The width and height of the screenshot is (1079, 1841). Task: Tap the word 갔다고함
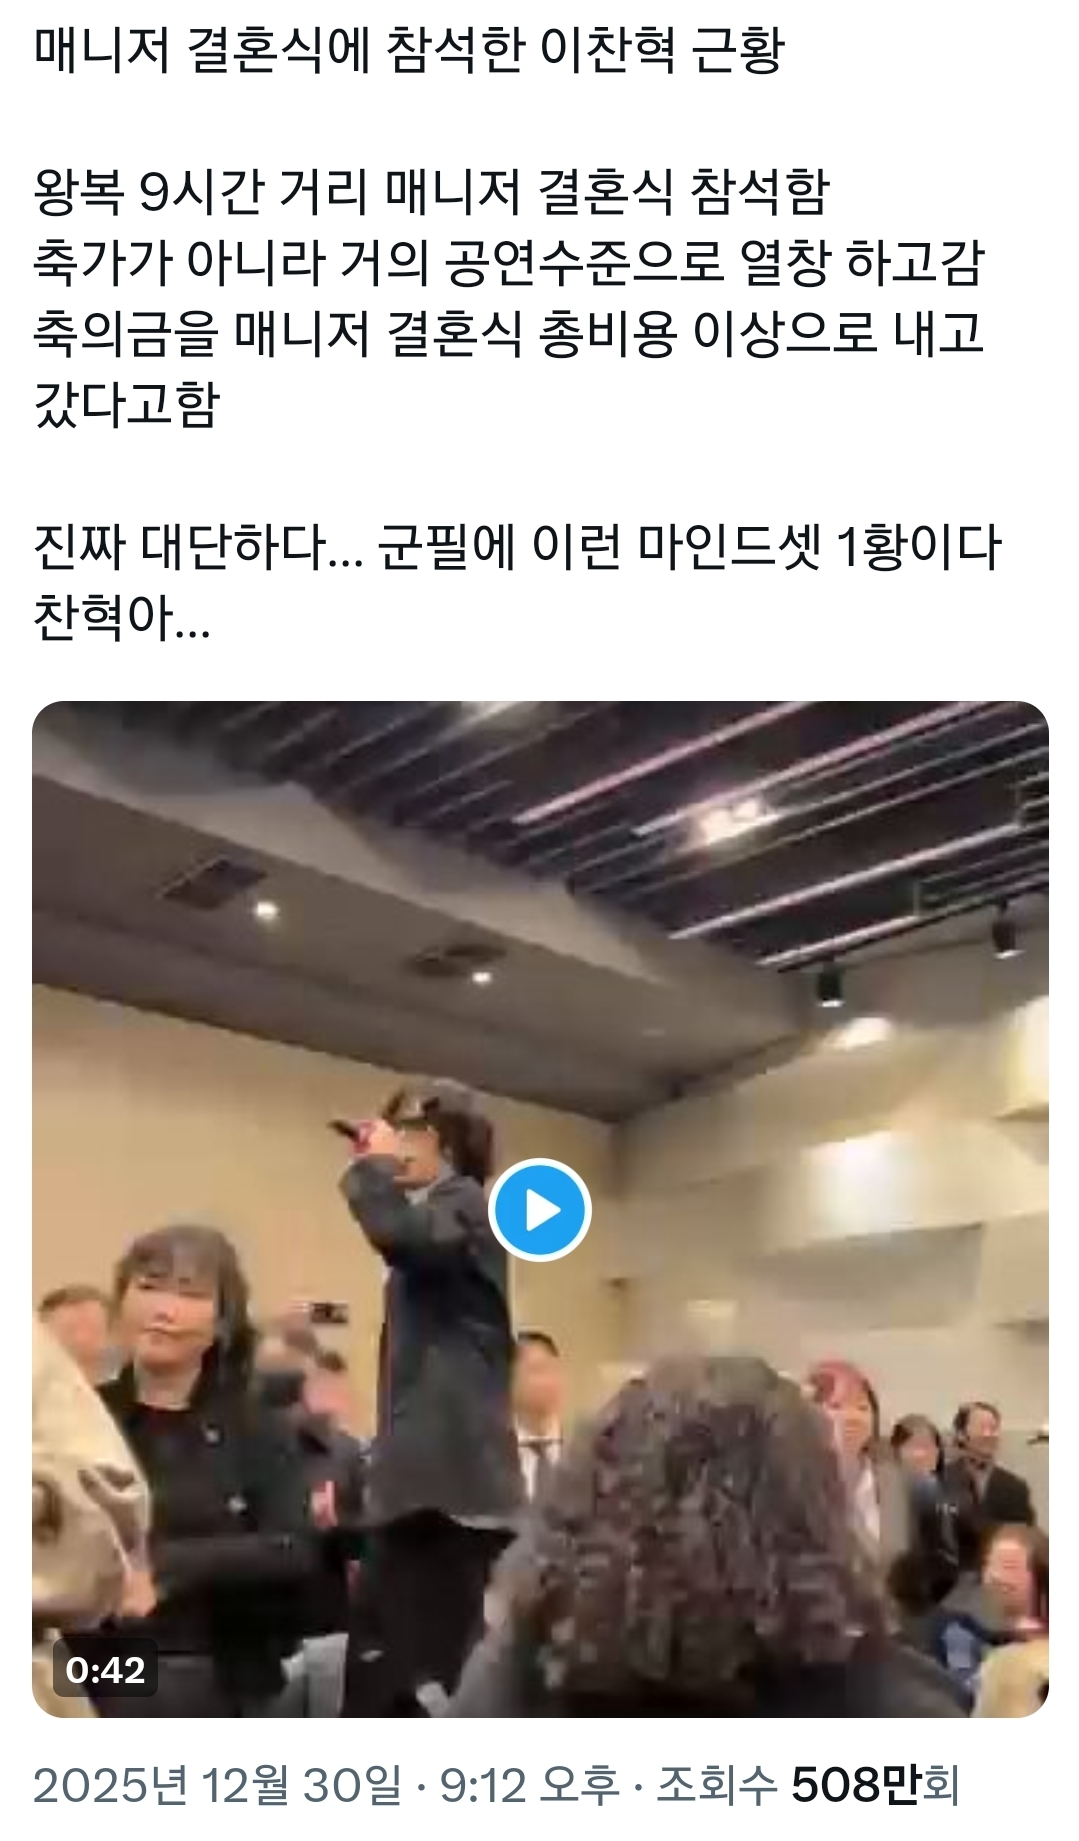pyautogui.click(x=126, y=405)
